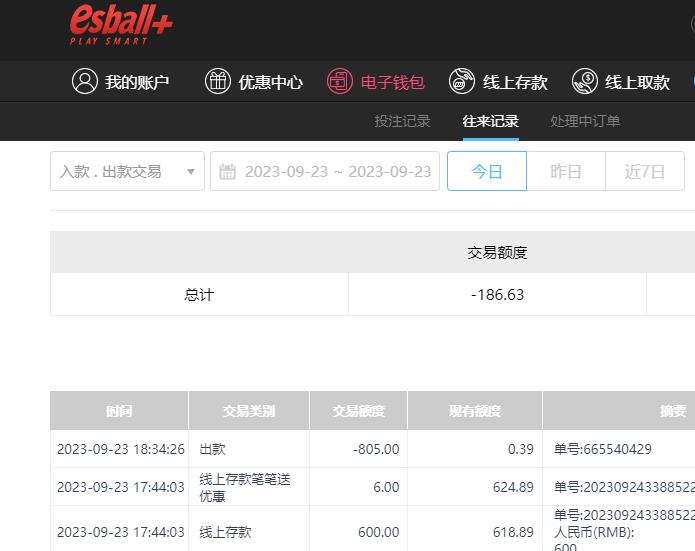Click the 交易额度 table column header
Image resolution: width=695 pixels, height=551 pixels.
tap(359, 411)
